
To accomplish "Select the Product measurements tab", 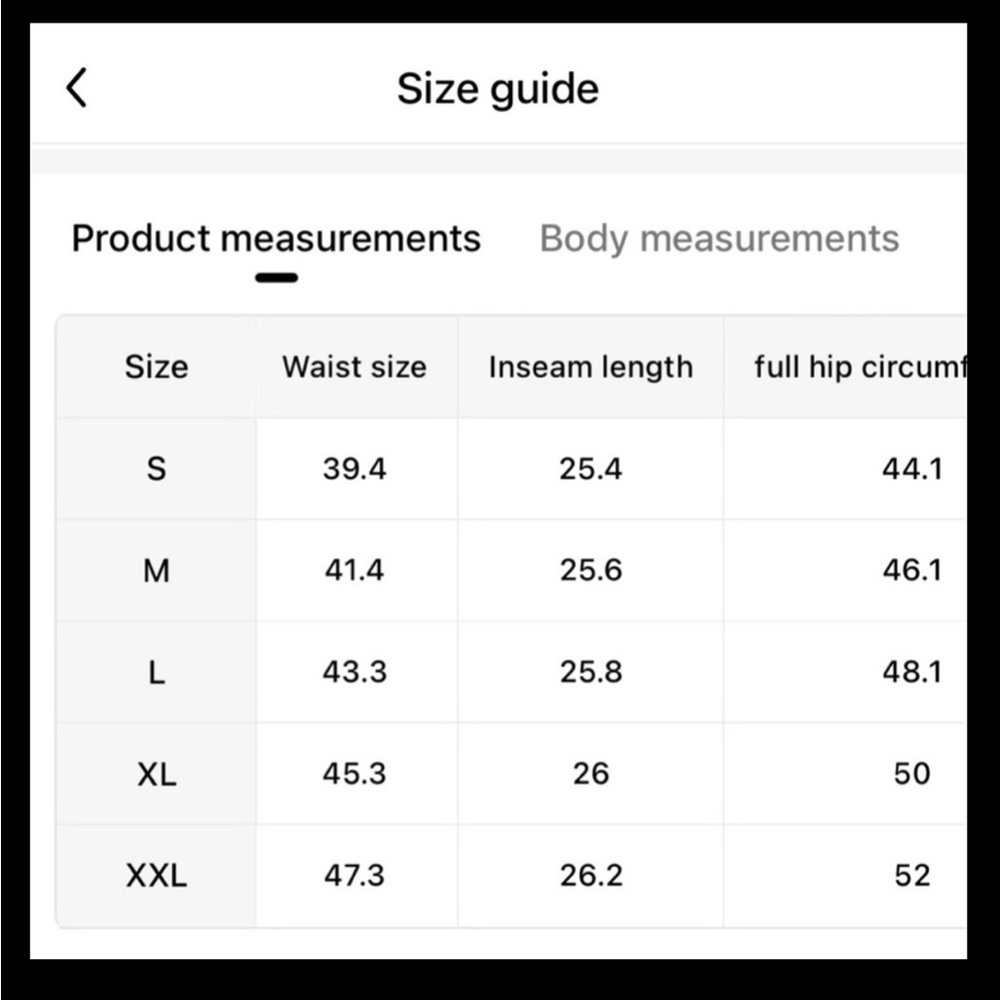I will coord(276,239).
